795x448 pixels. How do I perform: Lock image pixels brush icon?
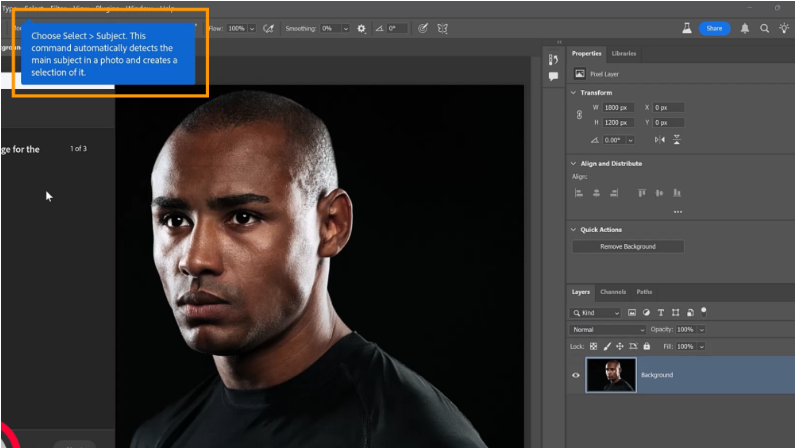click(x=607, y=347)
